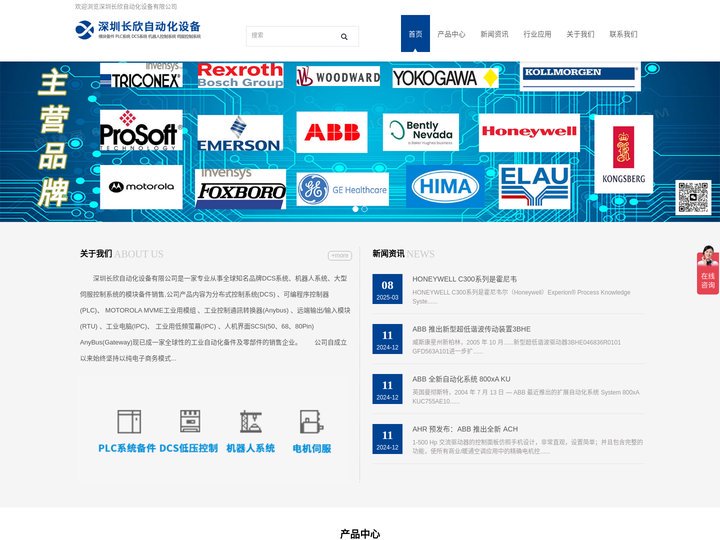Click the 电机伺服 motor icon
The height and width of the screenshot is (540, 720).
tap(312, 422)
